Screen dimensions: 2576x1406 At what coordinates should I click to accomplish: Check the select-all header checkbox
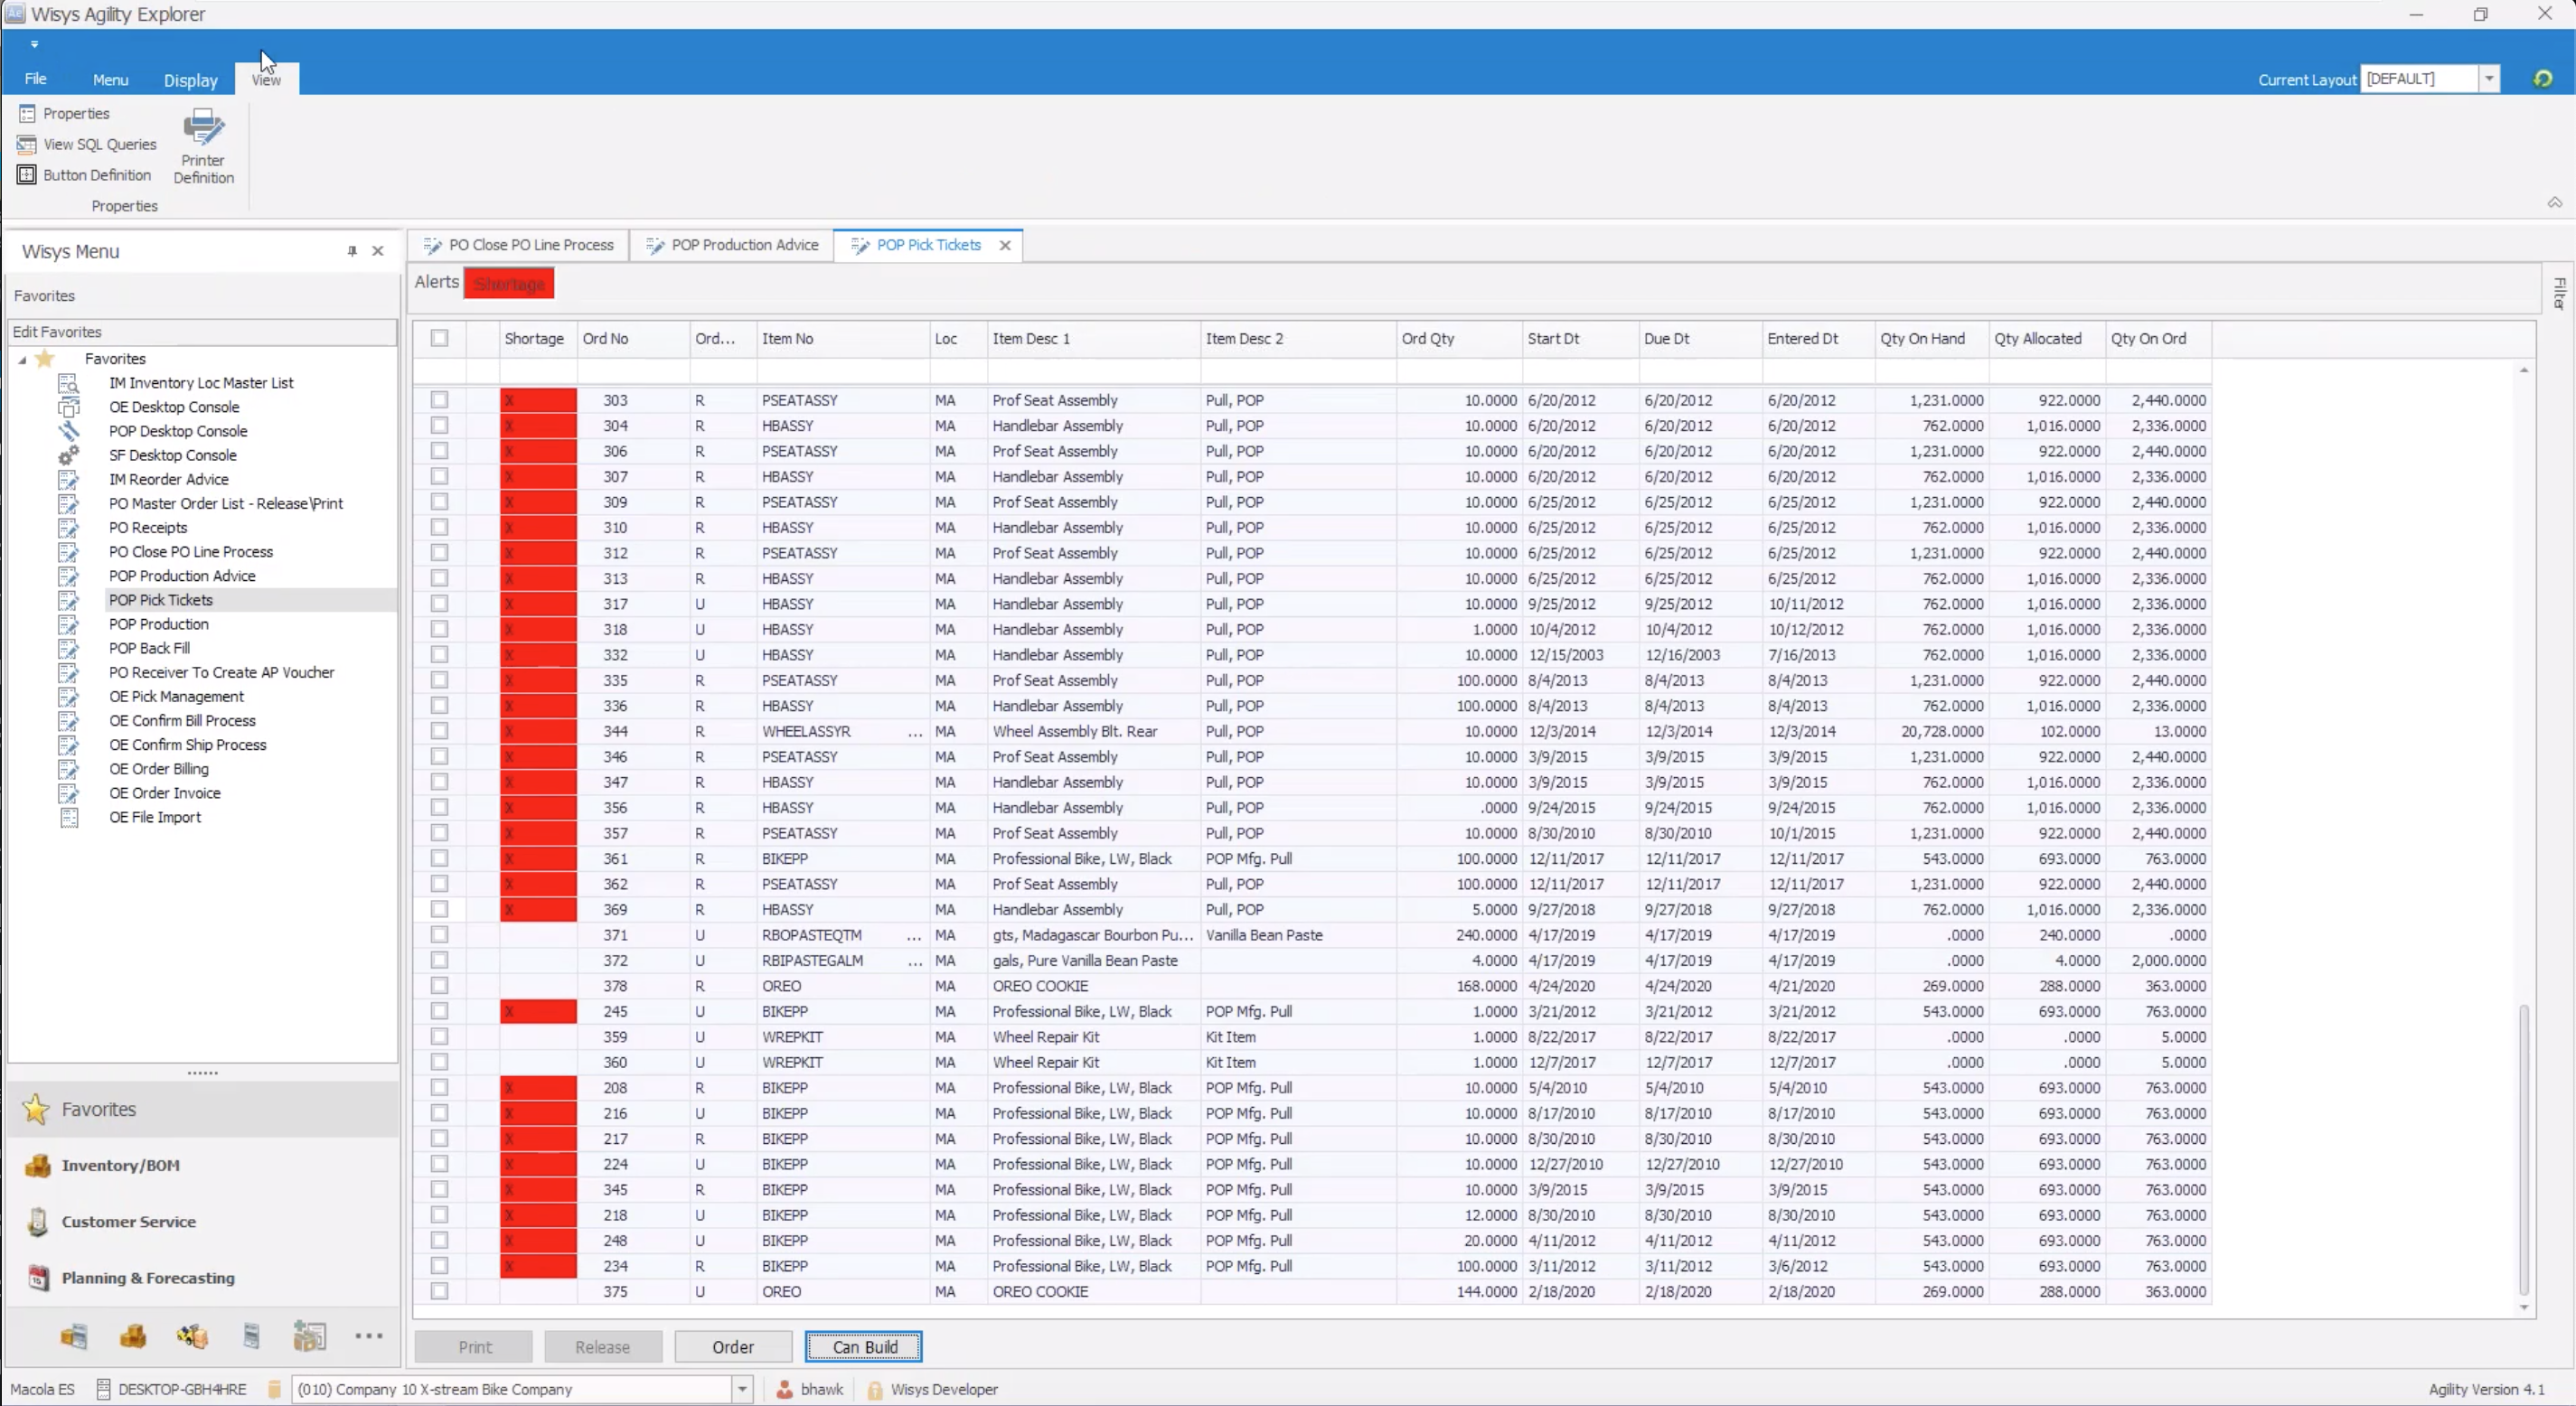pyautogui.click(x=439, y=338)
